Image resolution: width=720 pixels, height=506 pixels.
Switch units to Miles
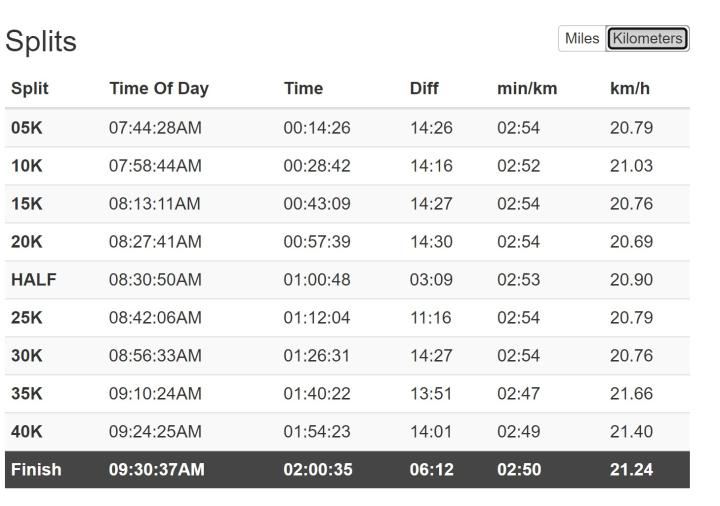pyautogui.click(x=582, y=39)
